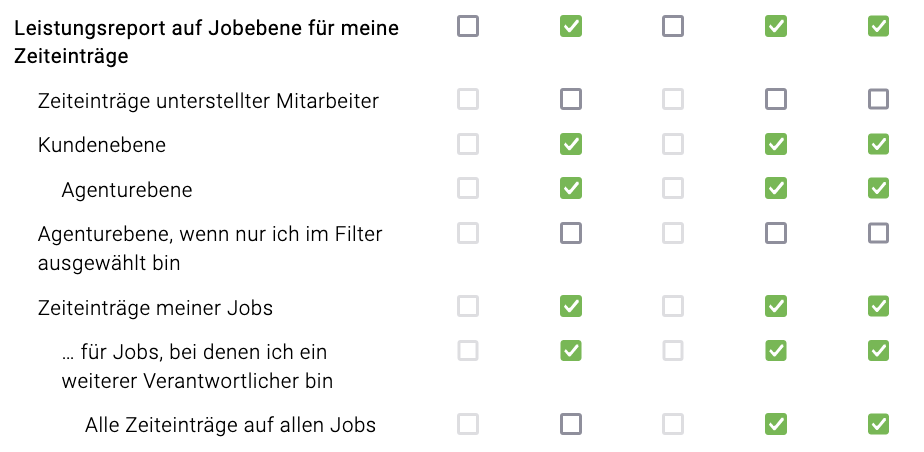The width and height of the screenshot is (924, 452).
Task: Check second-column box for Zeiteinträge unterstellter Mitarbeiter
Action: coord(571,99)
